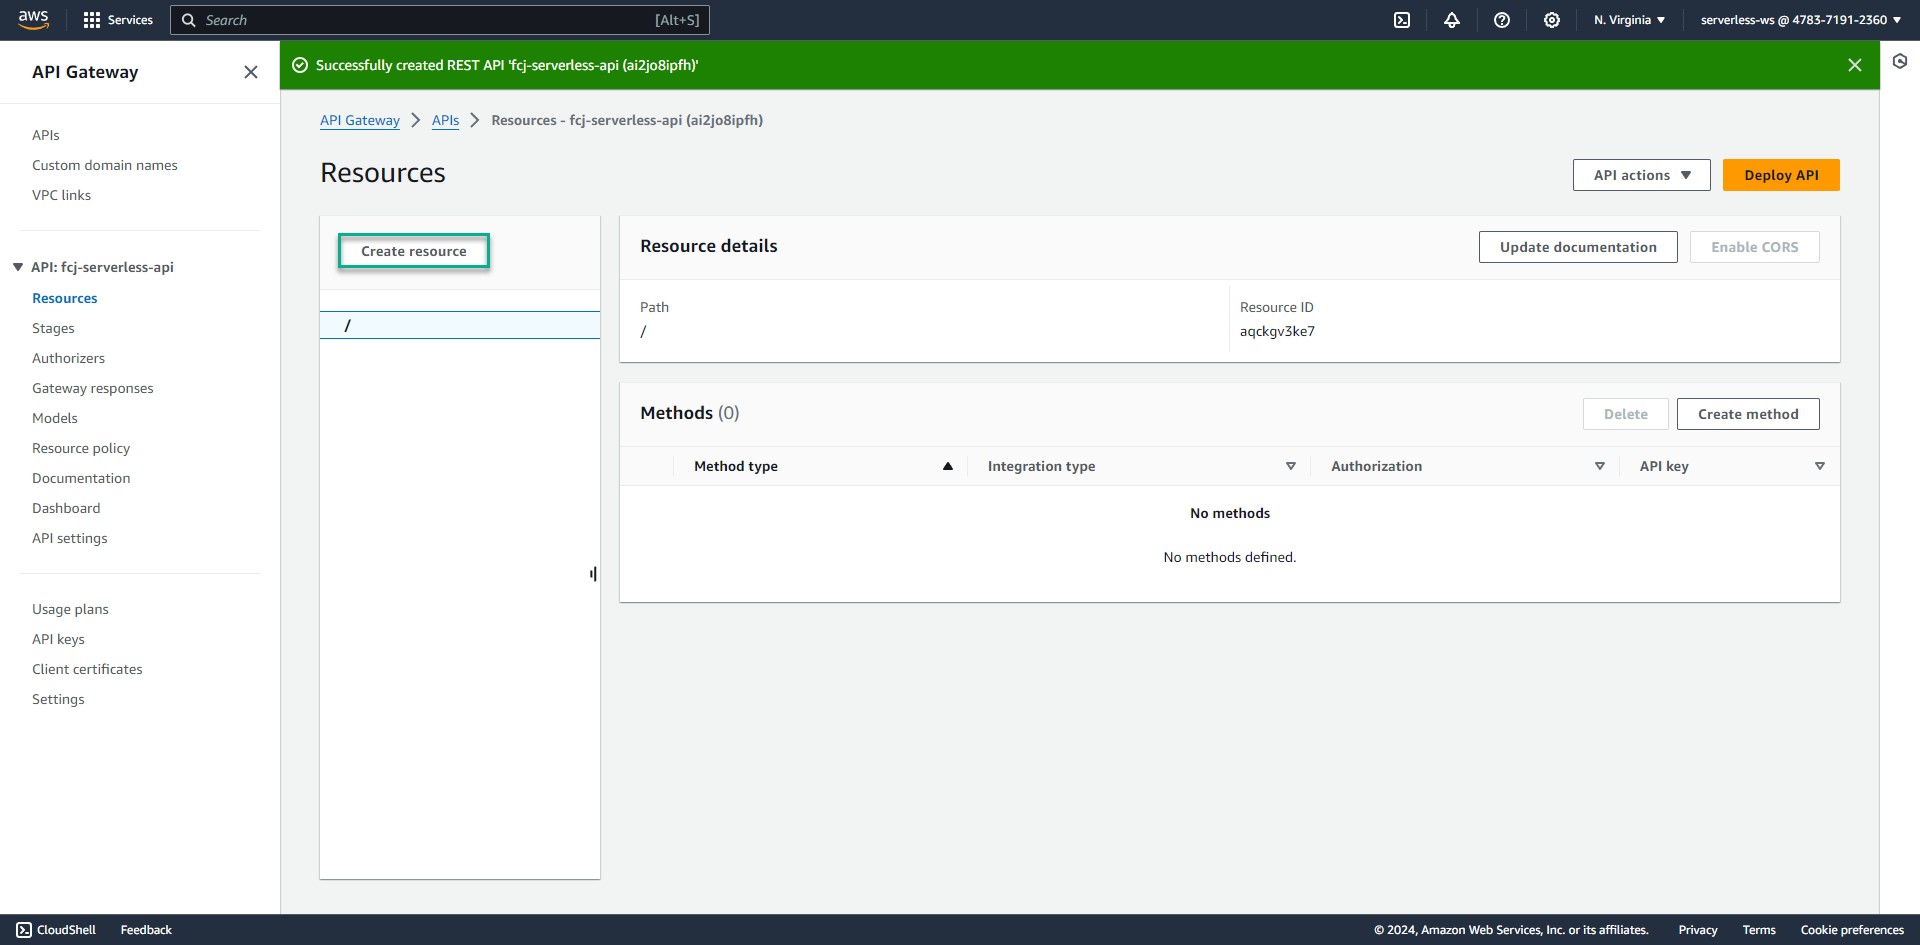Screen dimensions: 1920x945
Task: Sort by Authorization column
Action: pyautogui.click(x=1600, y=466)
